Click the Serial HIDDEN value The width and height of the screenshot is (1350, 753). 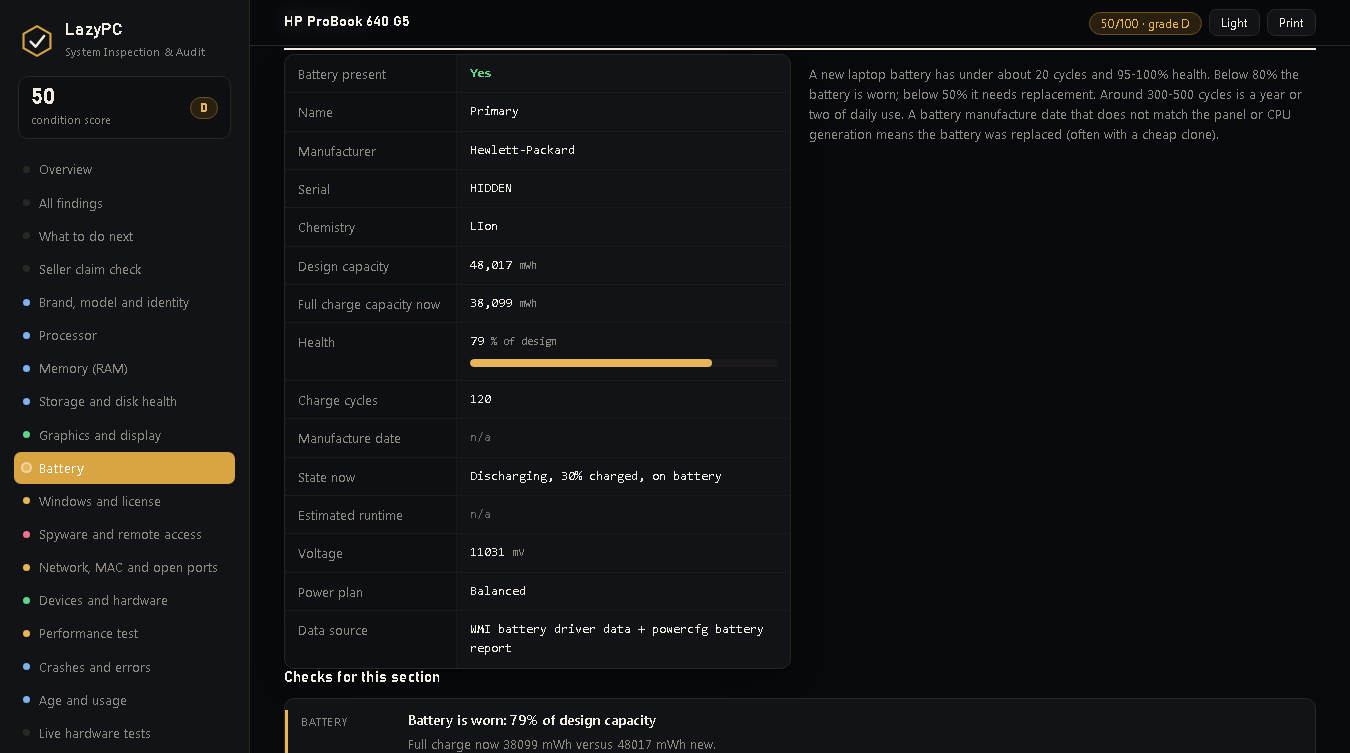491,188
